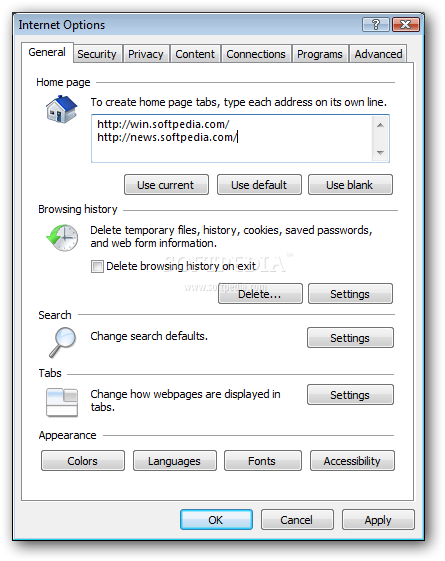This screenshot has height=561, width=445.
Task: Confirm with the OK button
Action: point(216,520)
